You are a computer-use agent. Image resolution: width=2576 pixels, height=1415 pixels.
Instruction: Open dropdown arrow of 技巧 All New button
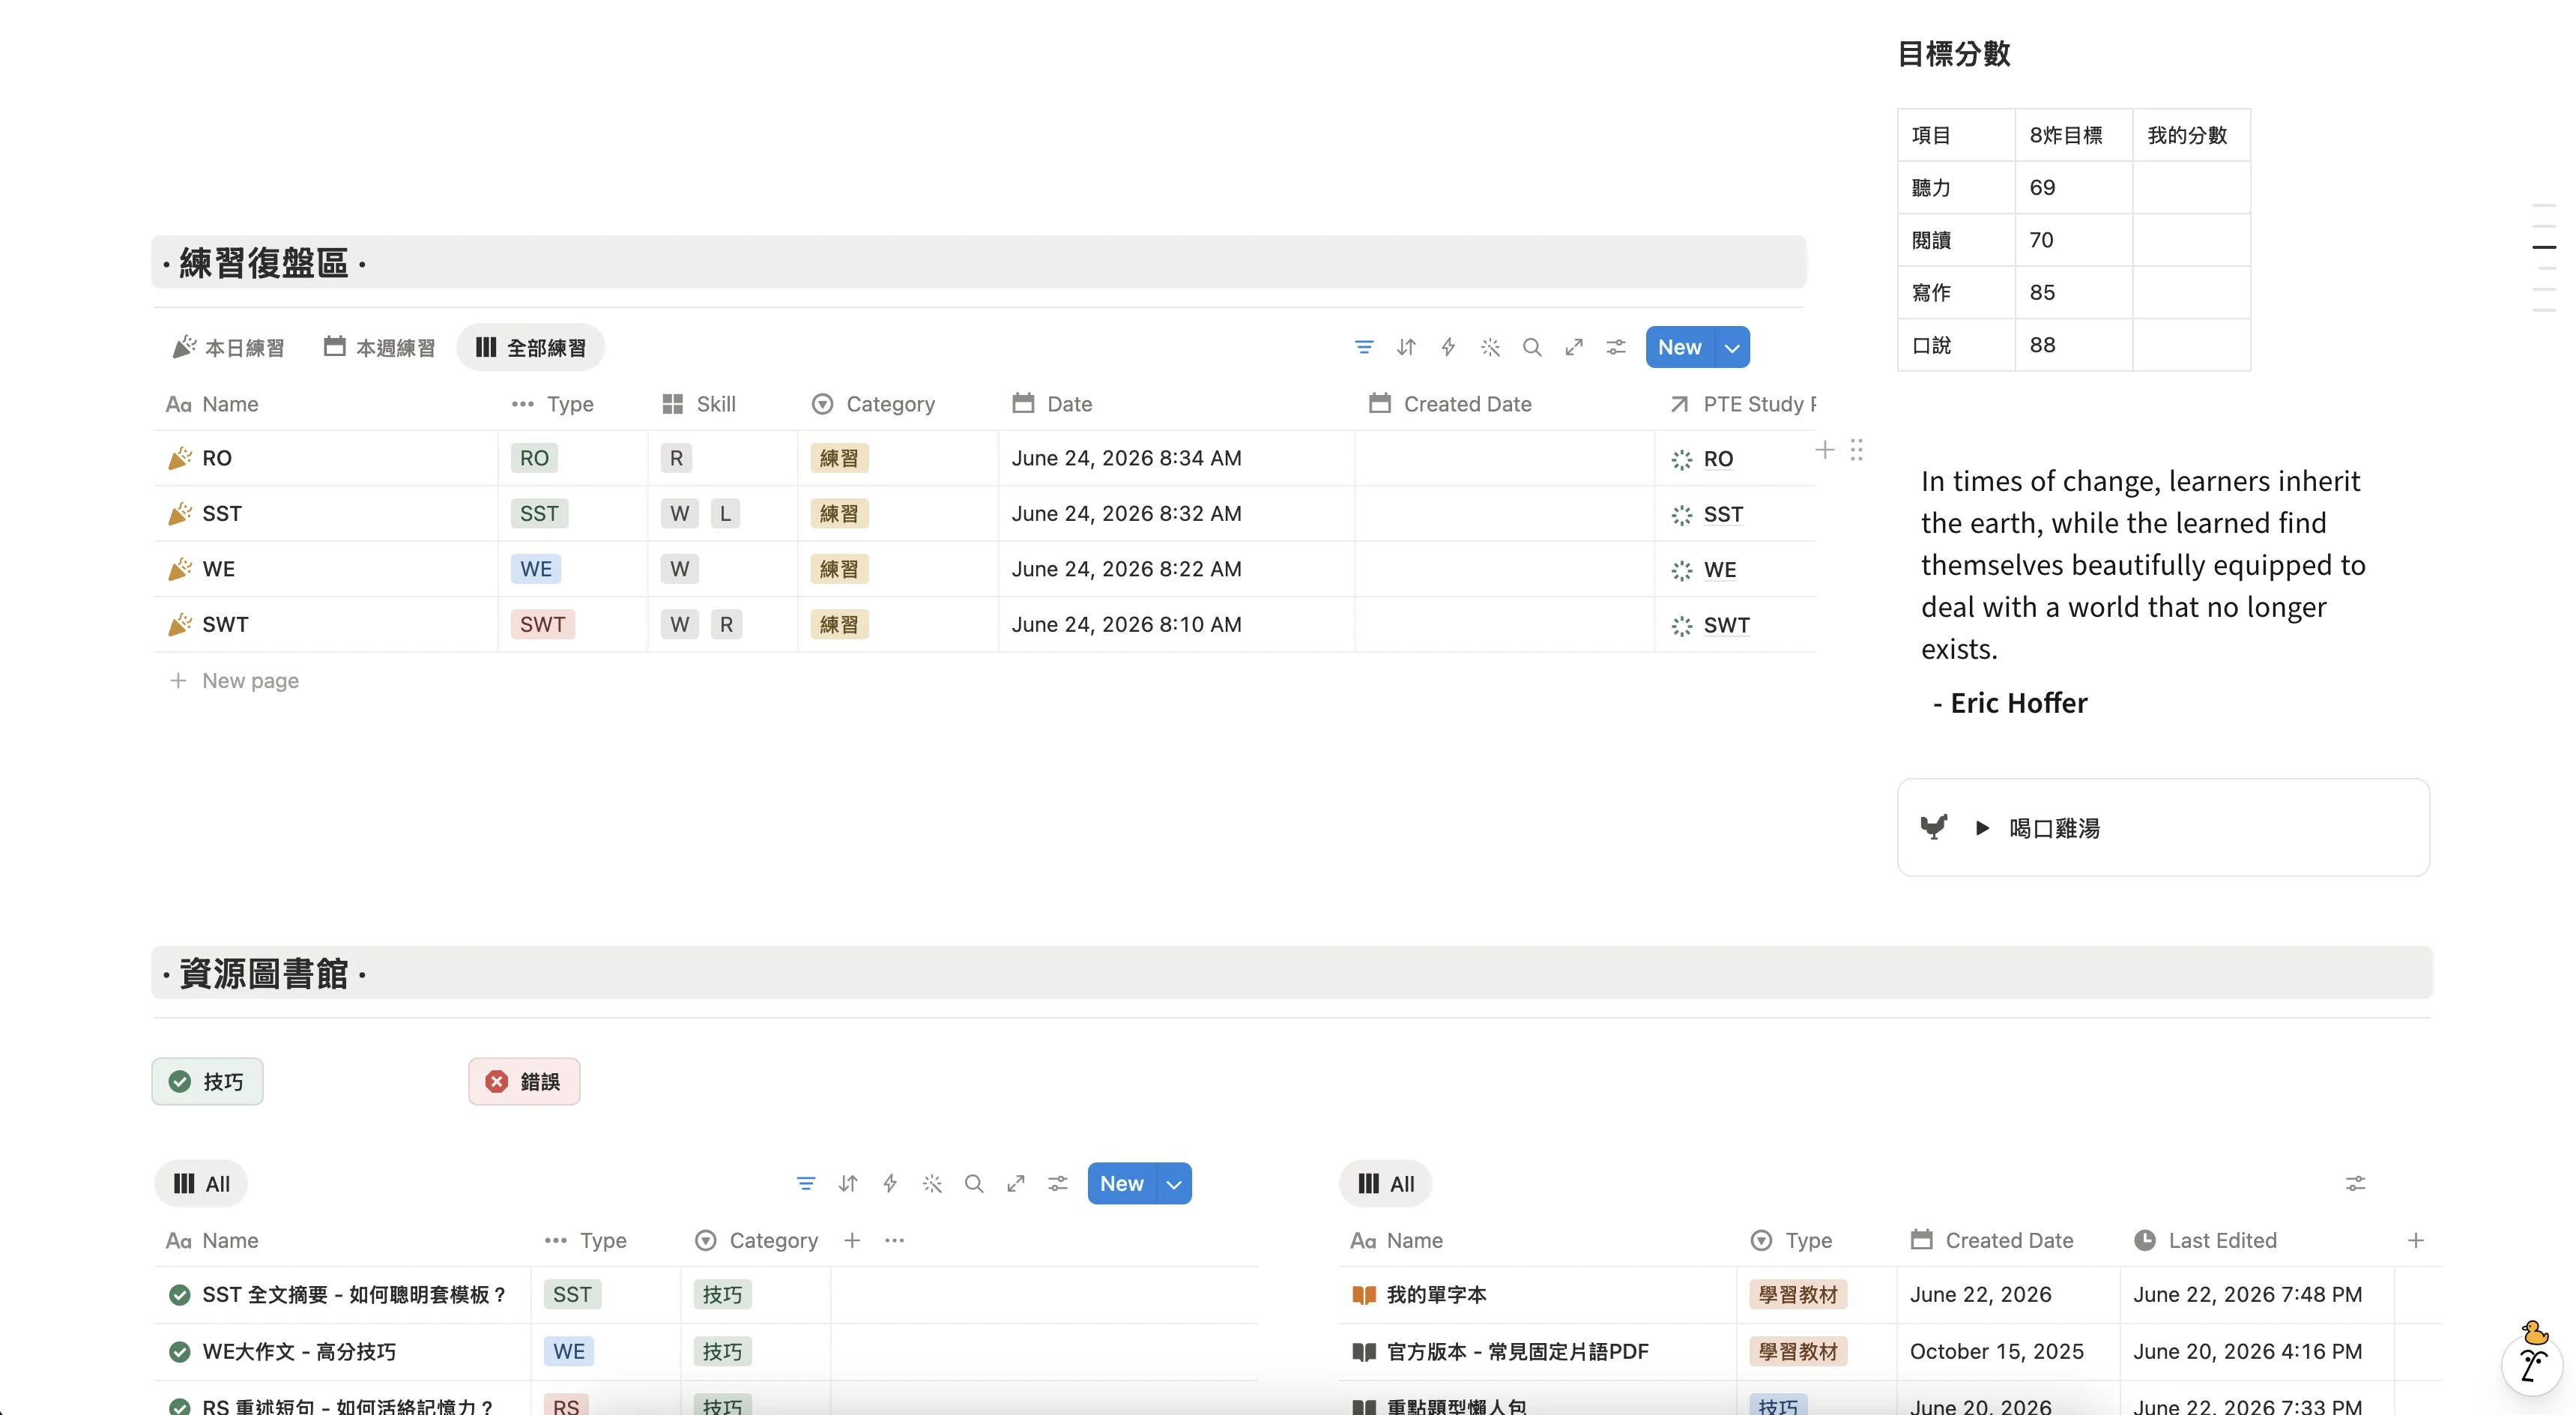tap(1174, 1184)
